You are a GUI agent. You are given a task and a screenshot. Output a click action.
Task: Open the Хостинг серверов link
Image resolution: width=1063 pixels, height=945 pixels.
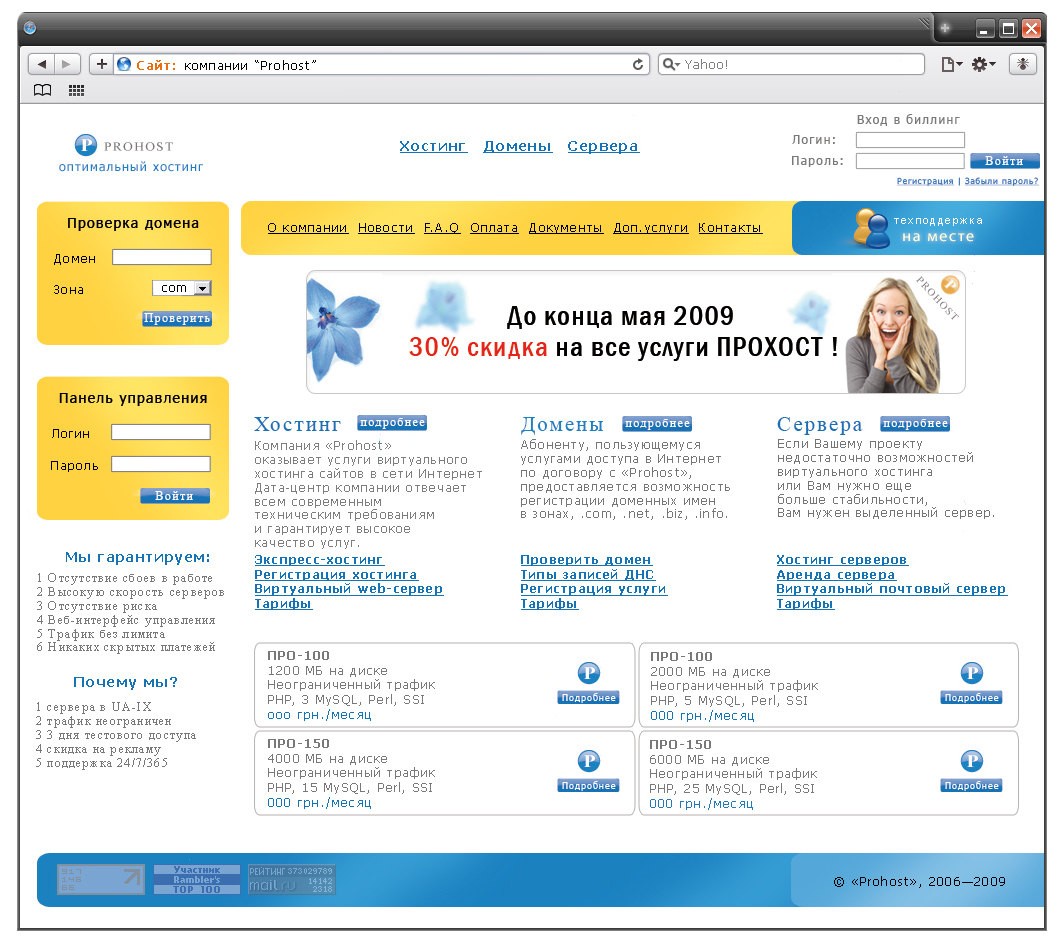(842, 560)
